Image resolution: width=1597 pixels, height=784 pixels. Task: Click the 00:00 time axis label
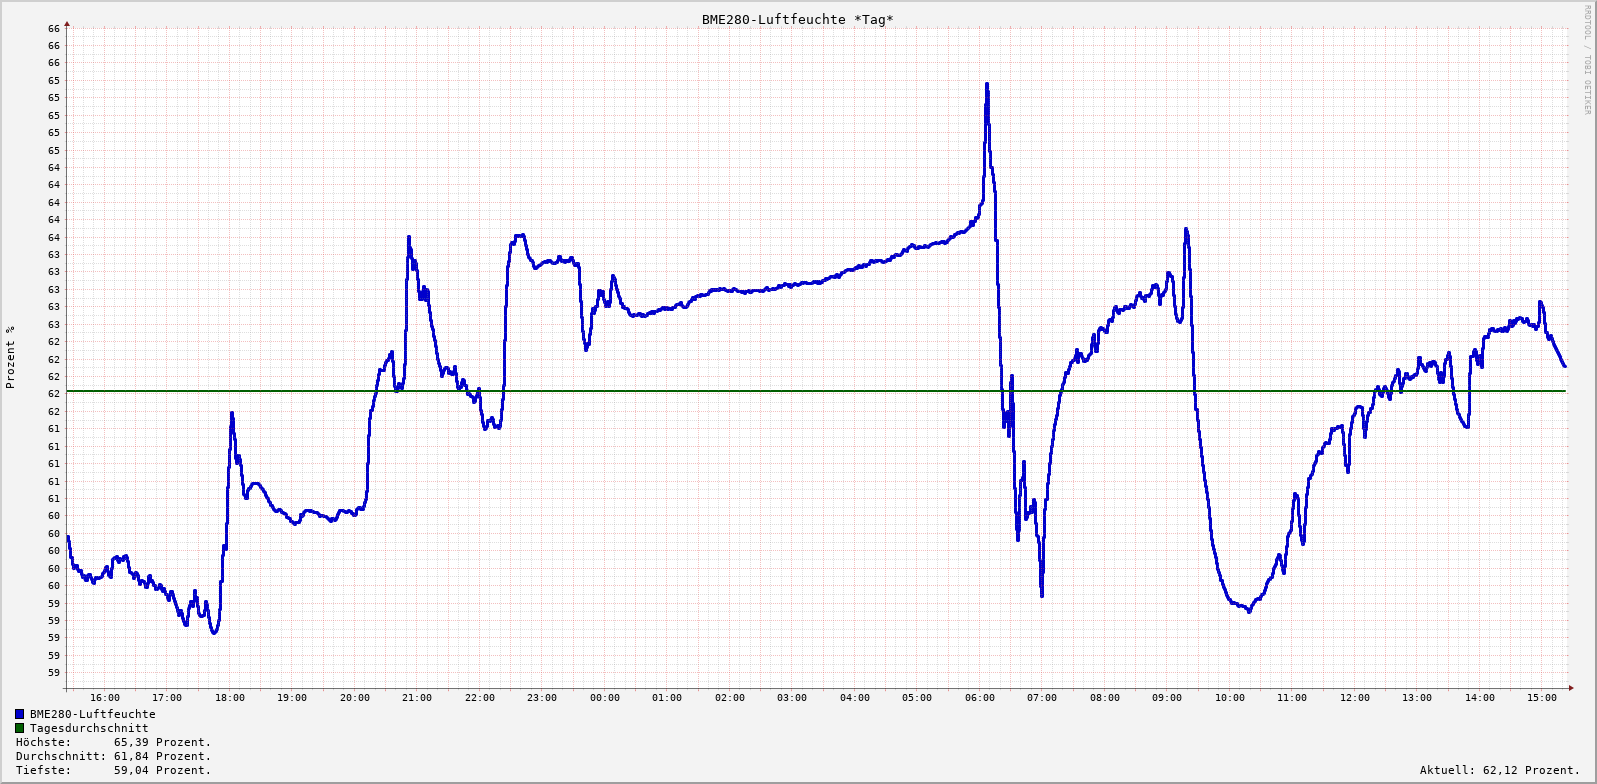pos(605,698)
